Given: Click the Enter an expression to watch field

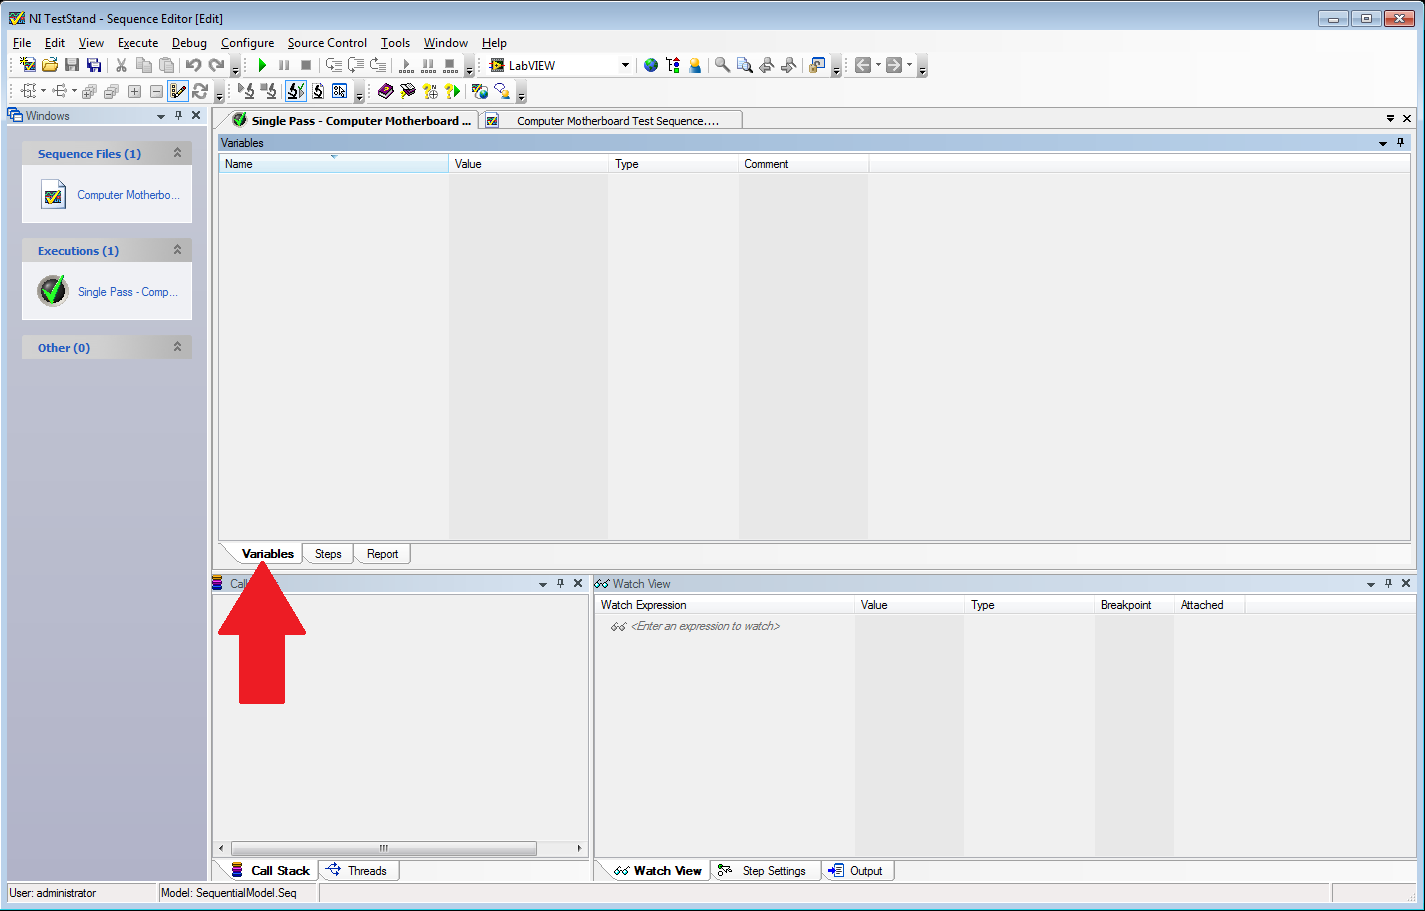Looking at the screenshot, I should [705, 626].
